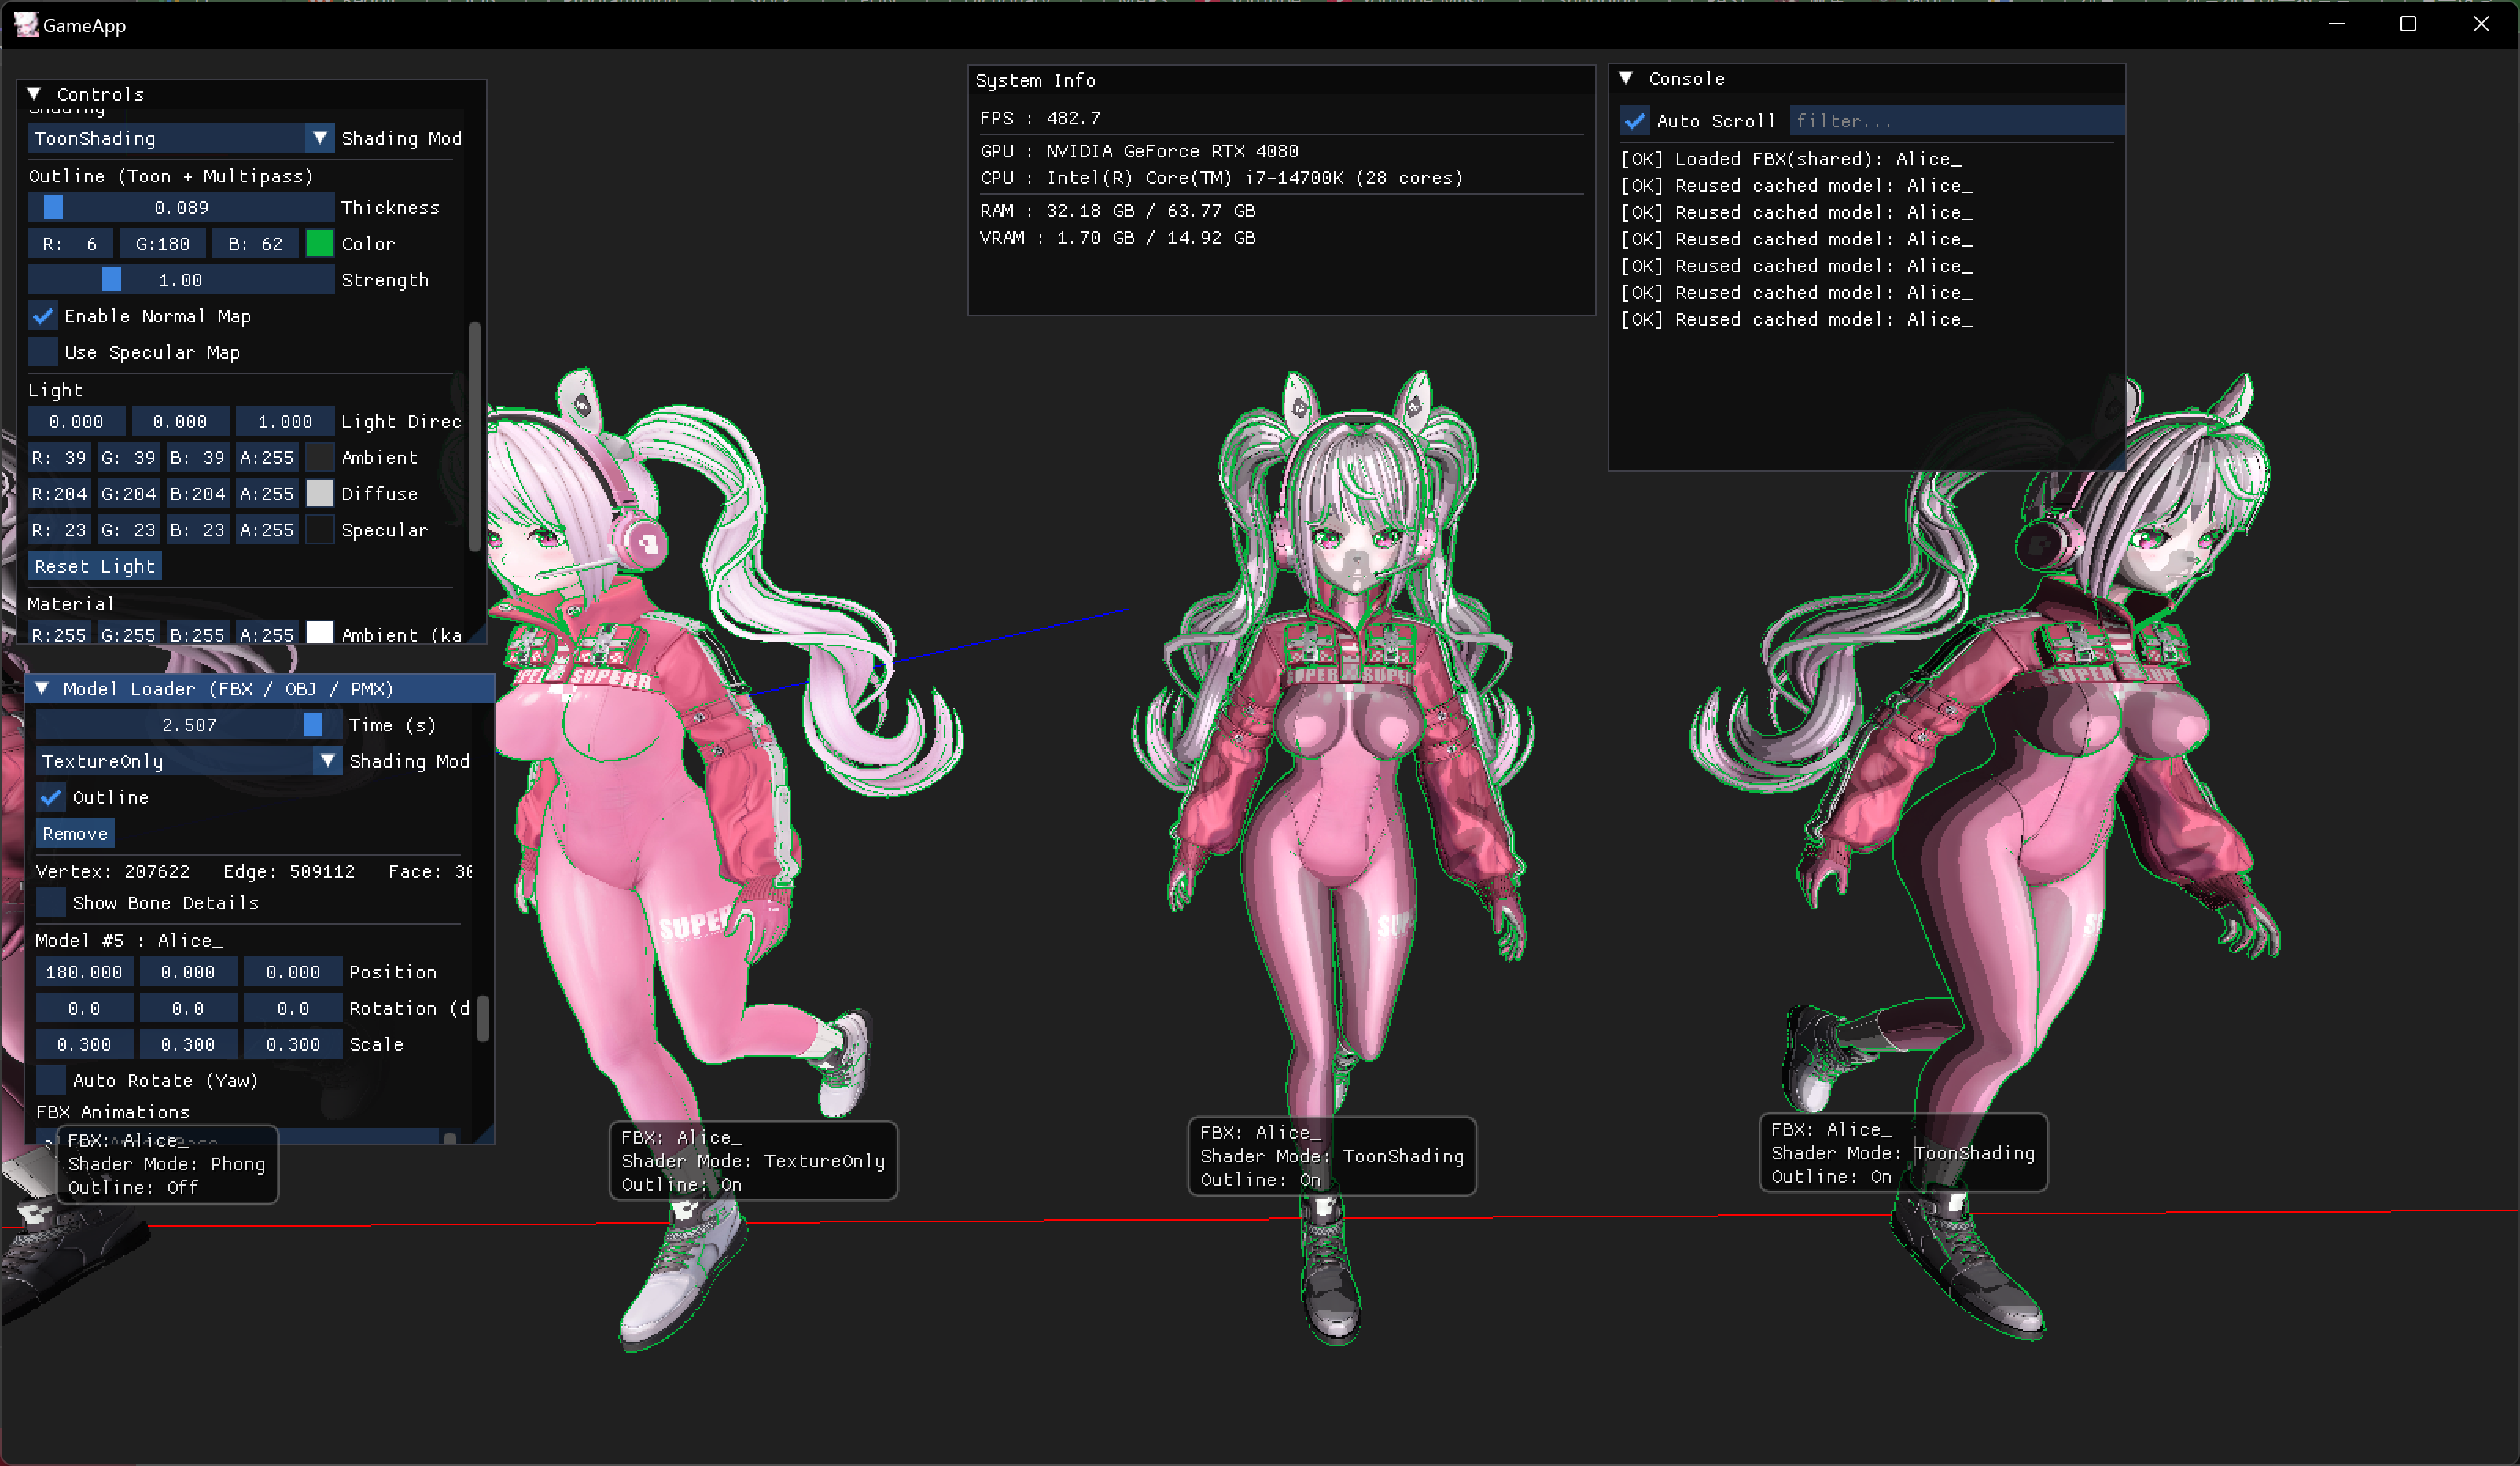Open the ToonShading shading mode dropdown
Viewport: 2520px width, 1466px height.
(x=319, y=138)
